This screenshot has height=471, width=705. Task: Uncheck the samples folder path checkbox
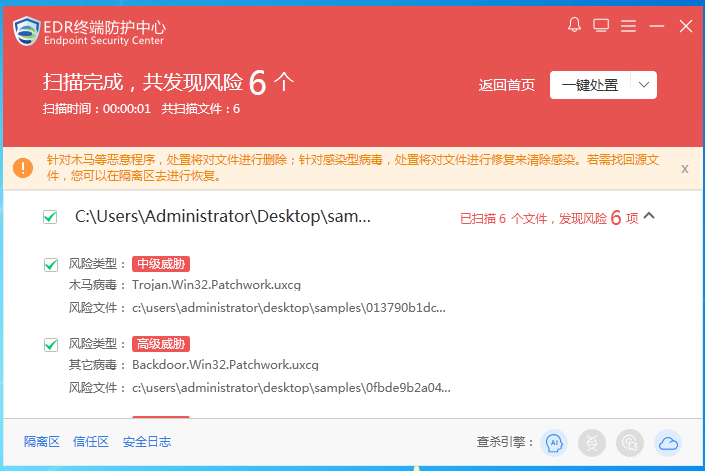(50, 217)
